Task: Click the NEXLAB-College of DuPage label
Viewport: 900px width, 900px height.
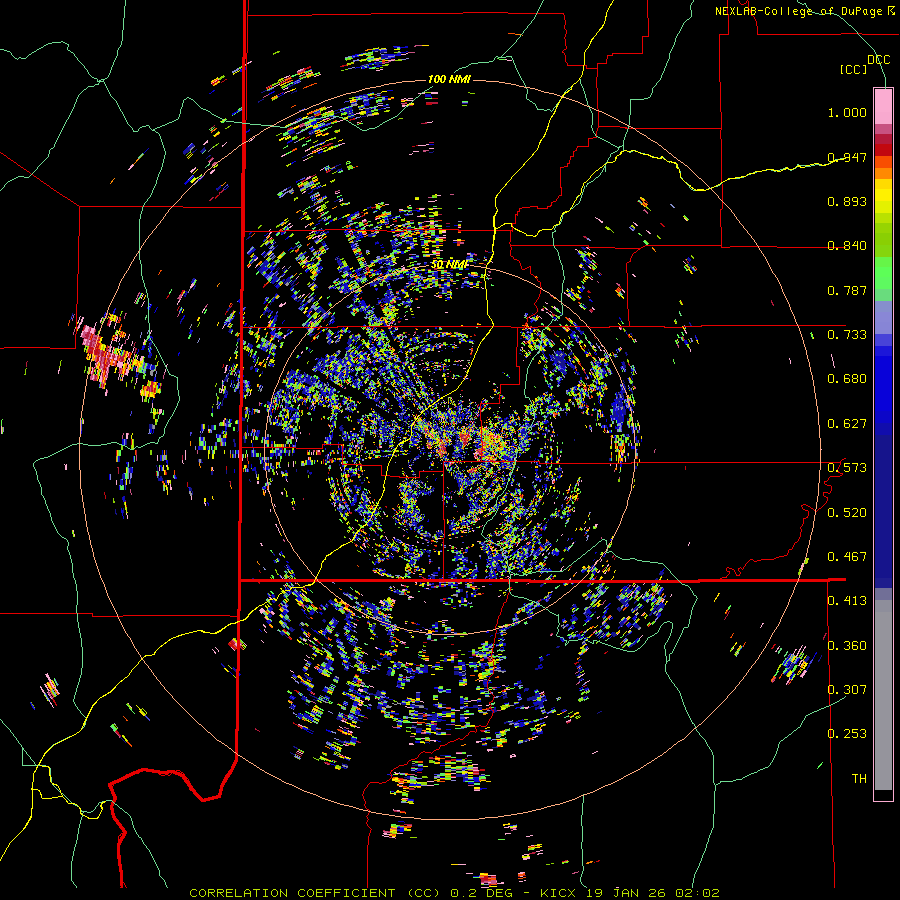Action: 804,11
